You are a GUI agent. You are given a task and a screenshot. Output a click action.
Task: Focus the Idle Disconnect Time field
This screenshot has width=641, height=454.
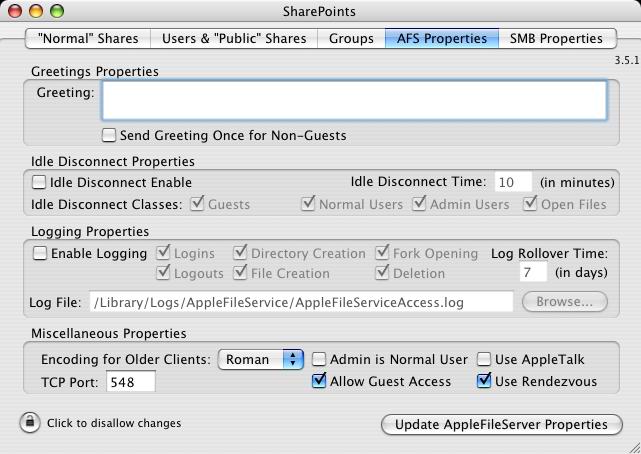tap(513, 182)
